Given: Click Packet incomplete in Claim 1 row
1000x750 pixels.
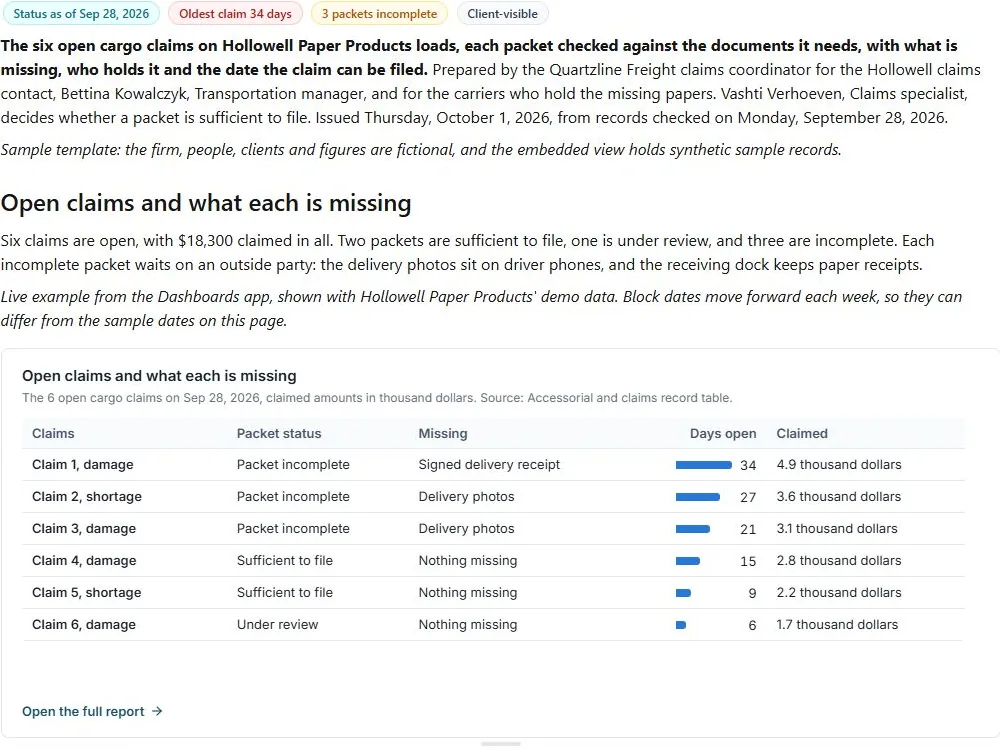Looking at the screenshot, I should 293,465.
